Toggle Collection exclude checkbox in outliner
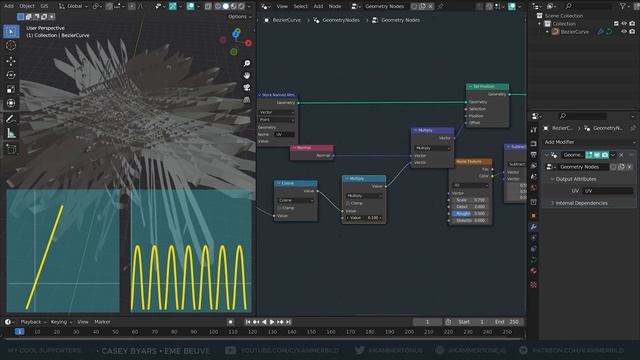This screenshot has height=360, width=640. click(616, 24)
